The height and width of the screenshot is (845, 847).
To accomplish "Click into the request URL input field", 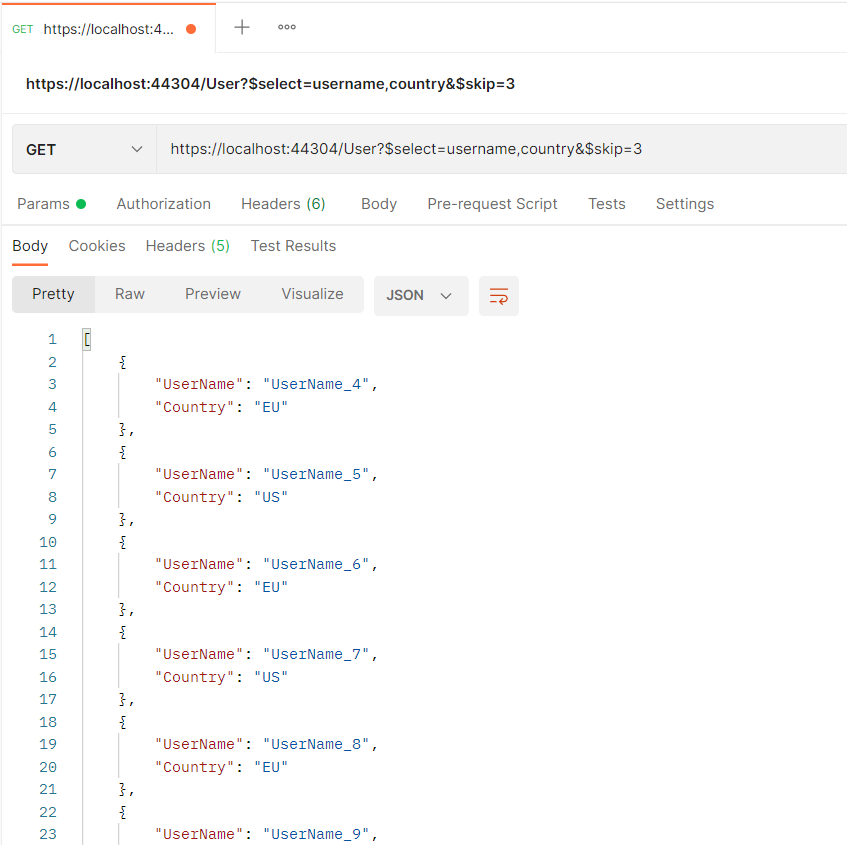I will (500, 150).
